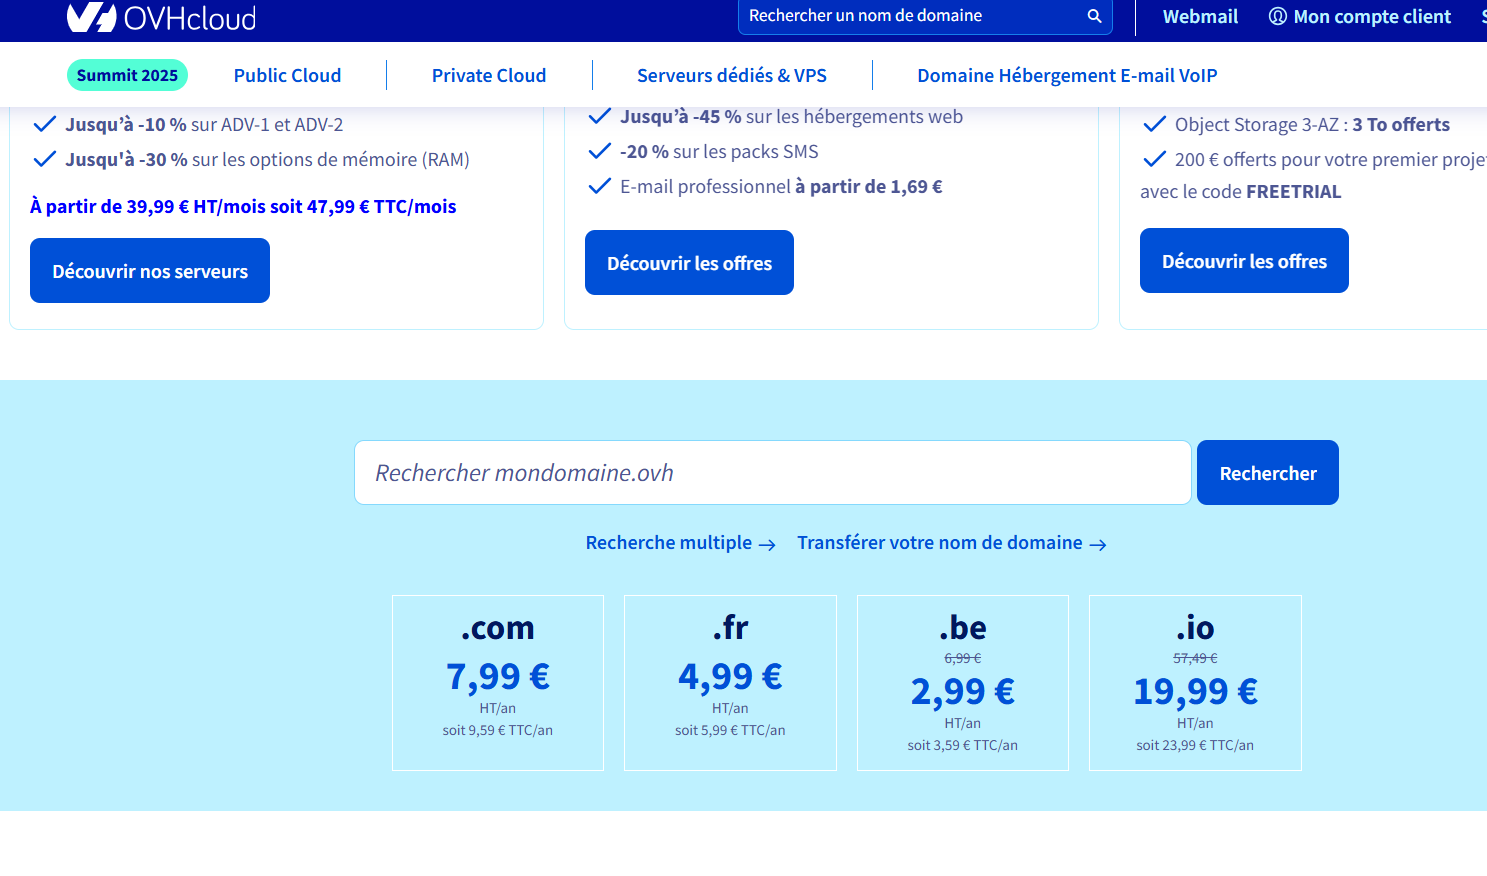Select the .io domain pricing card
This screenshot has height=876, width=1487.
[x=1195, y=683]
